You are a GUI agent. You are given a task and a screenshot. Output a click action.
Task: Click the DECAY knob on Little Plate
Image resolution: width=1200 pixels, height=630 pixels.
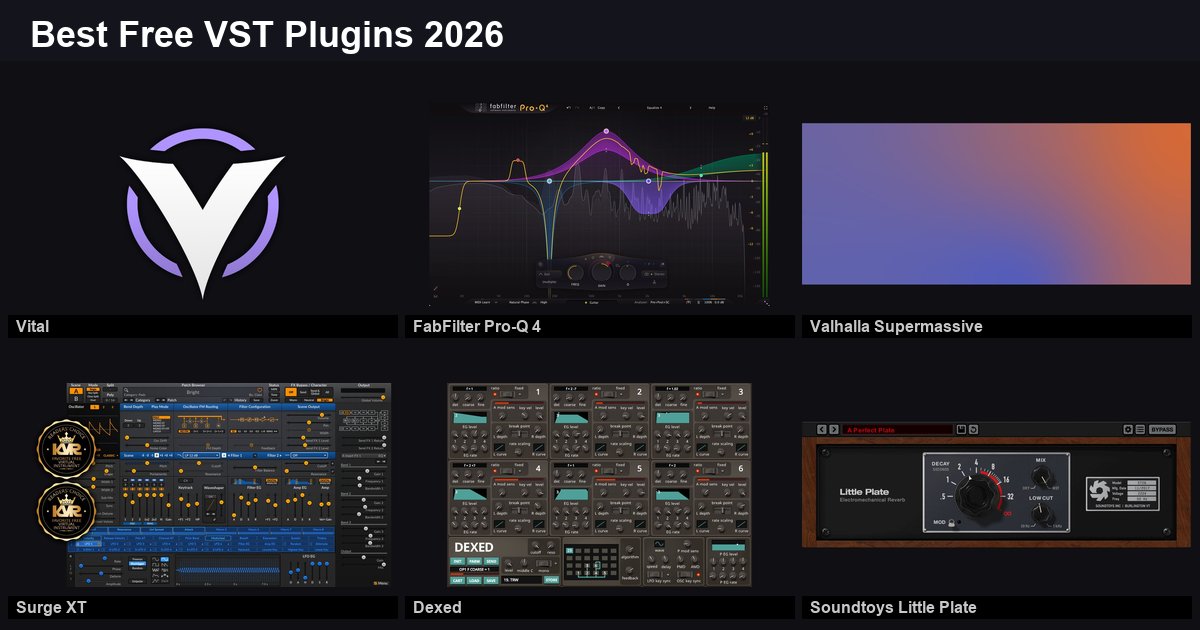(975, 494)
